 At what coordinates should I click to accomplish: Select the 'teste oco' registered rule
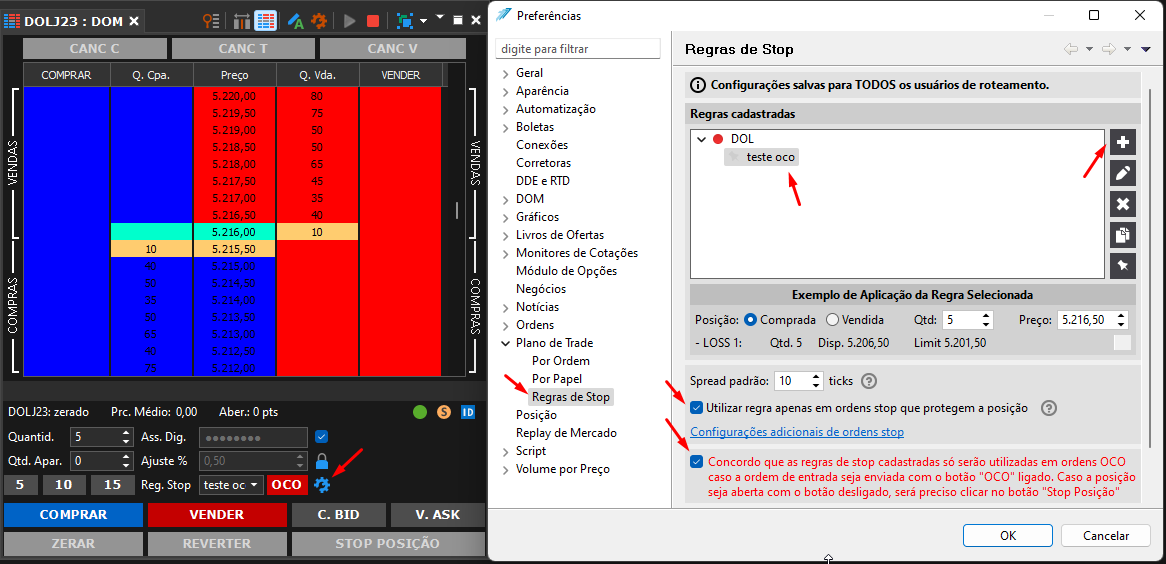pyautogui.click(x=763, y=157)
